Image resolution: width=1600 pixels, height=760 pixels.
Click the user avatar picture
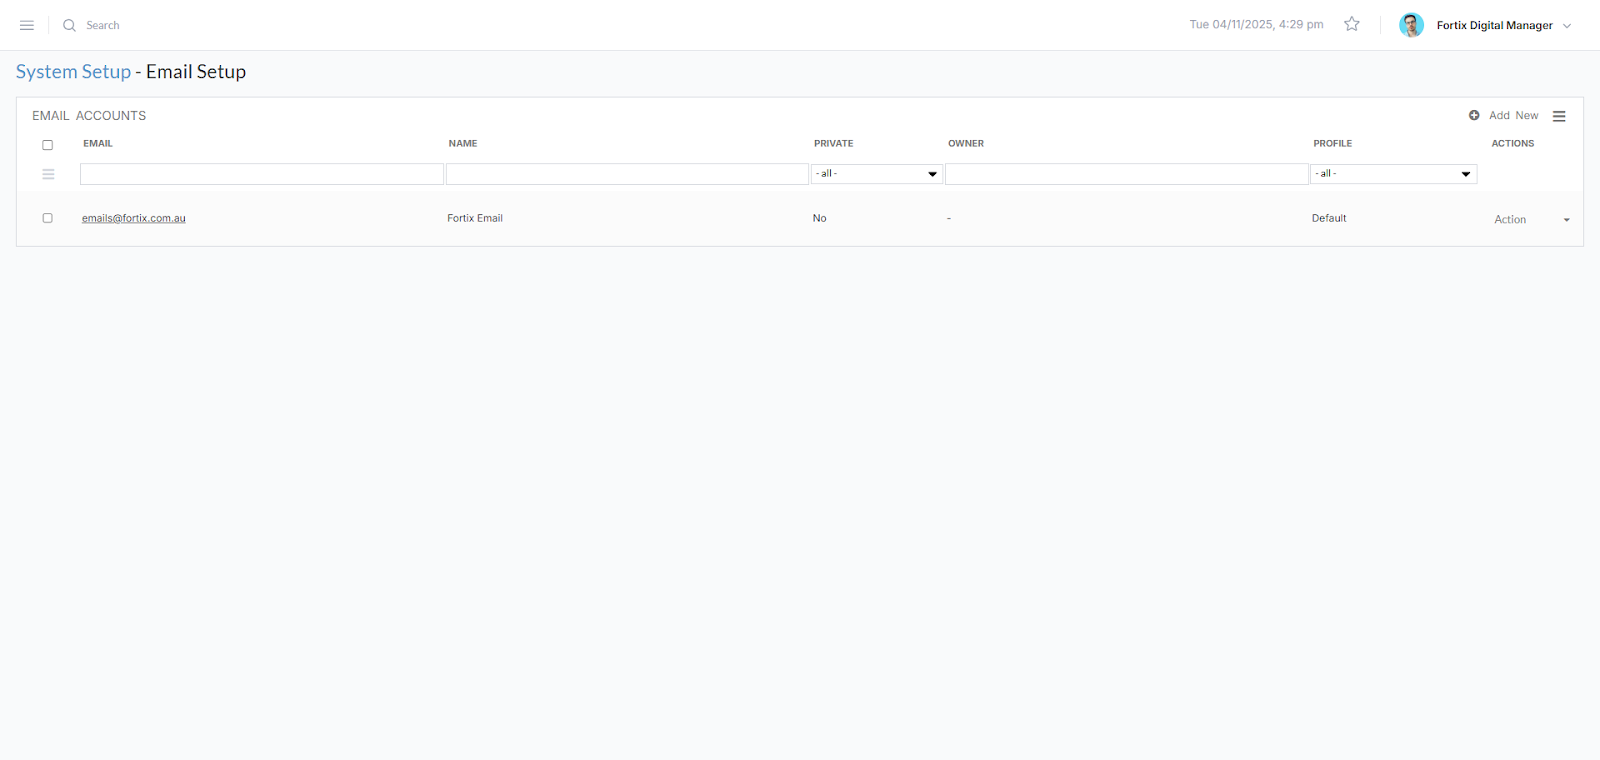pyautogui.click(x=1411, y=25)
